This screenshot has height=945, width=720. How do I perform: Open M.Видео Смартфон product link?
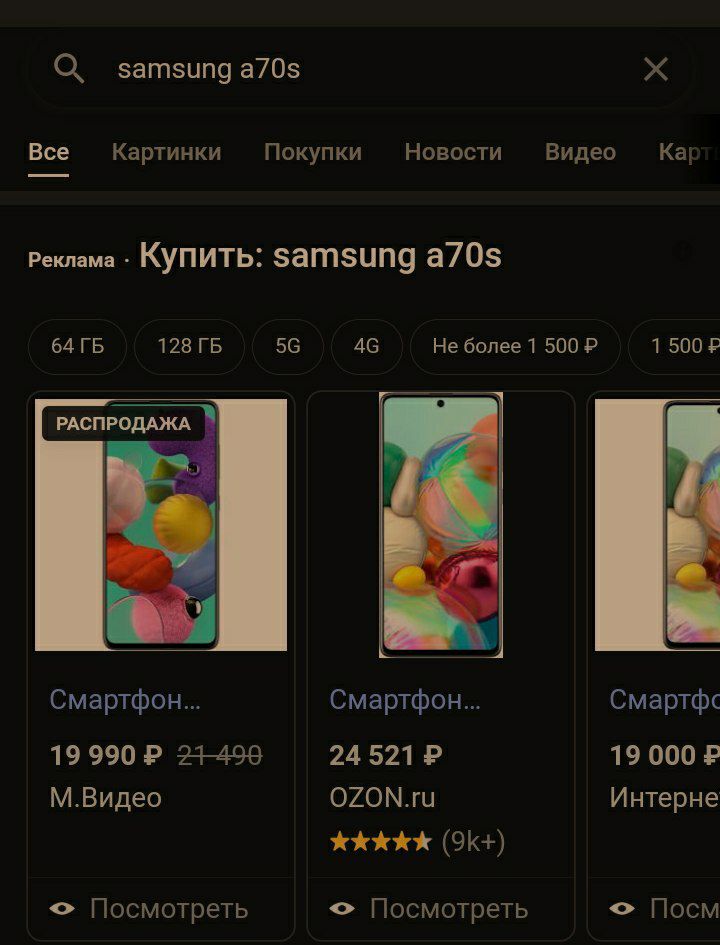tap(125, 700)
